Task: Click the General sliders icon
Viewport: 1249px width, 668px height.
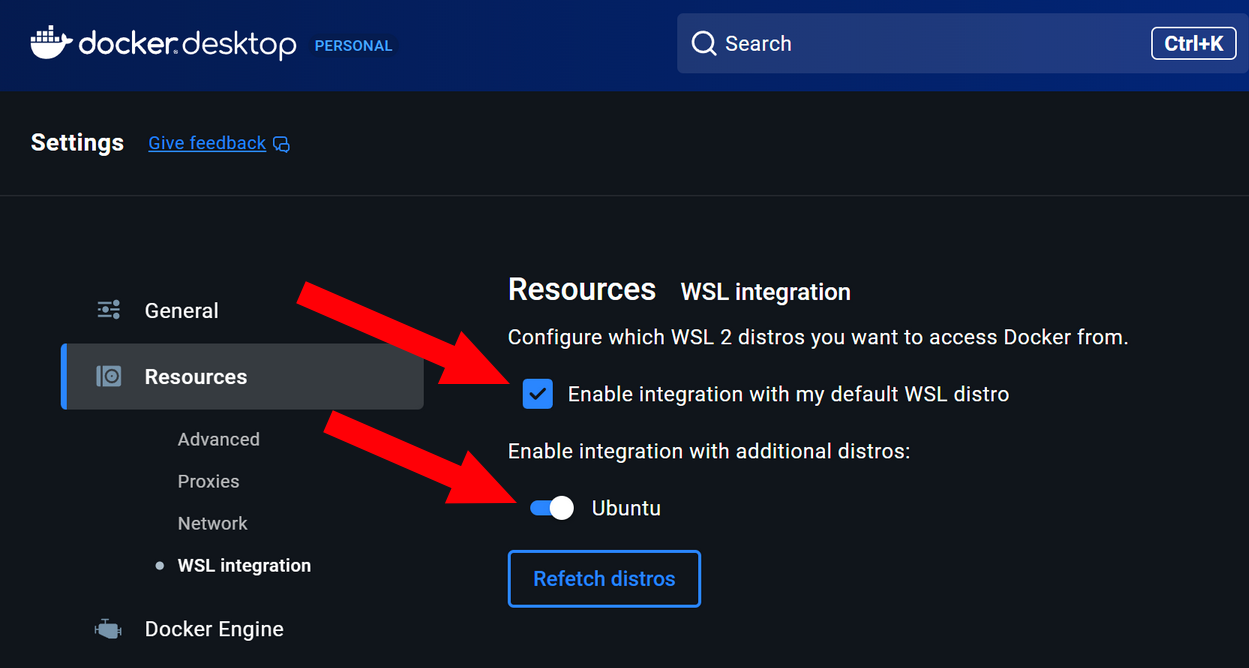Action: [109, 310]
